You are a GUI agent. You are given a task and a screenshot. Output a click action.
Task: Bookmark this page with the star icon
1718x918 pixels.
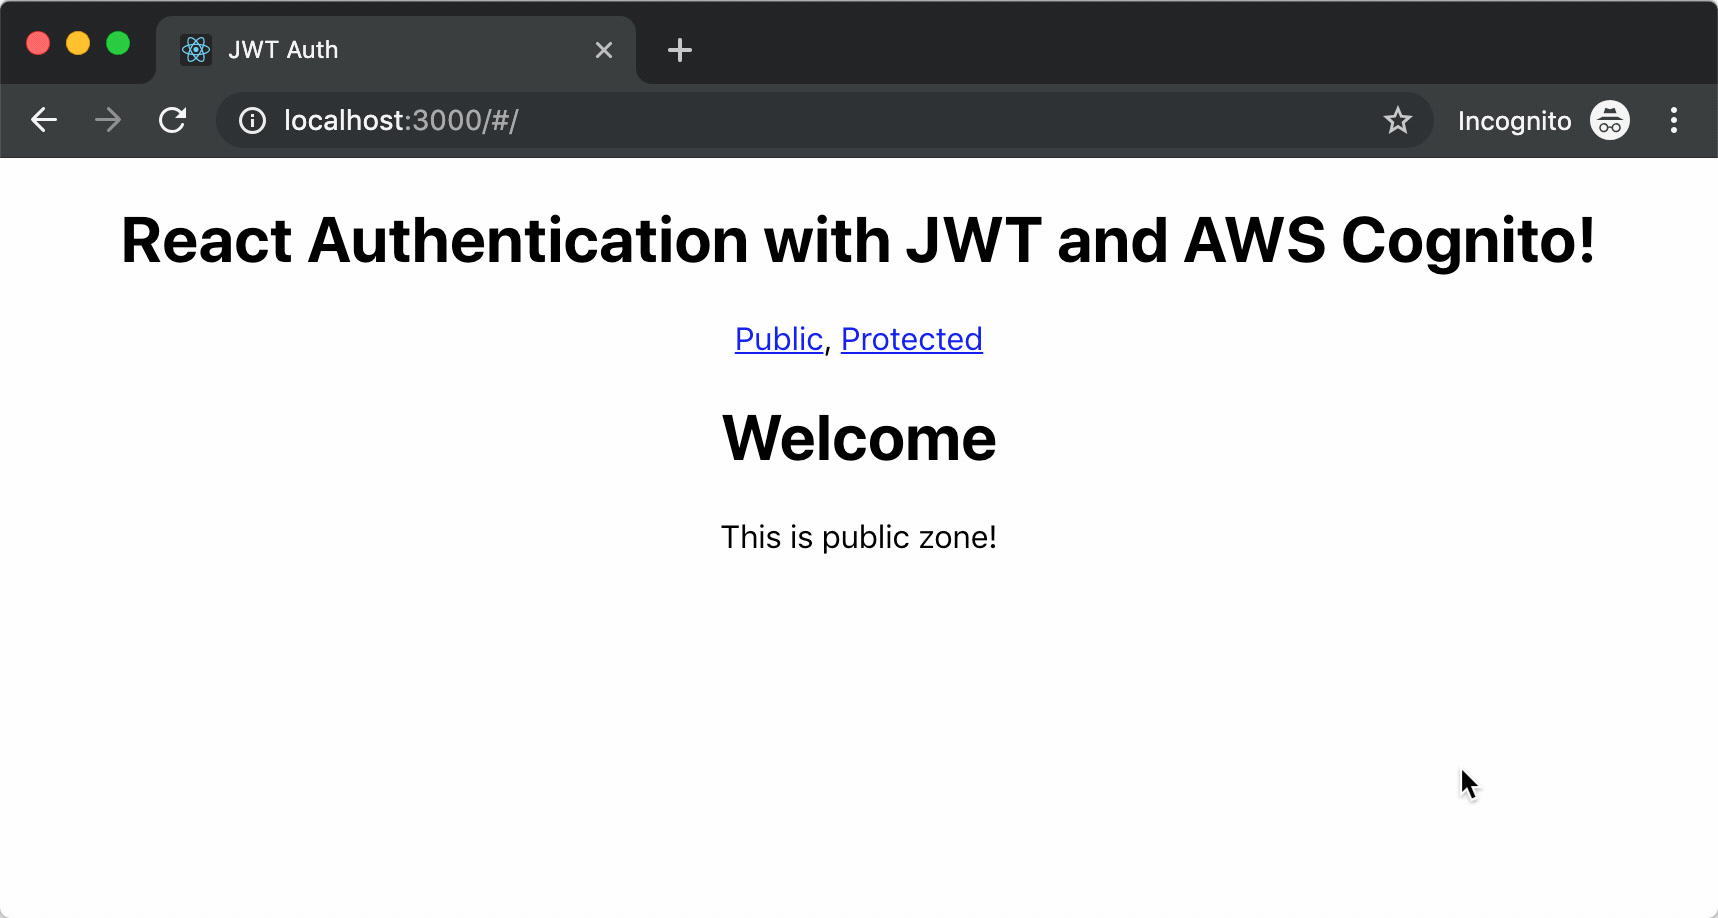(1397, 121)
